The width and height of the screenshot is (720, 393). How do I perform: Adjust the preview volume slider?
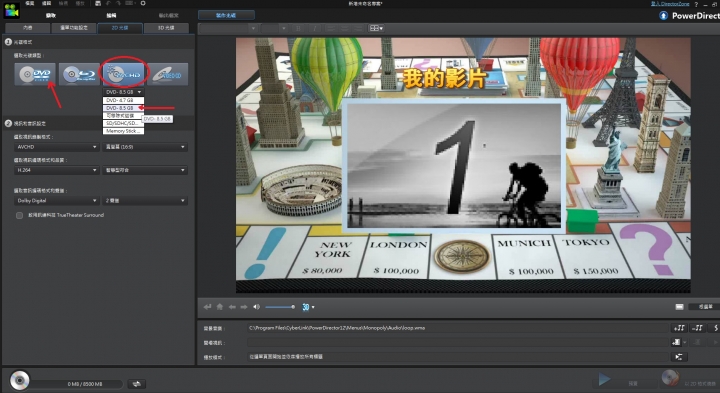click(280, 307)
